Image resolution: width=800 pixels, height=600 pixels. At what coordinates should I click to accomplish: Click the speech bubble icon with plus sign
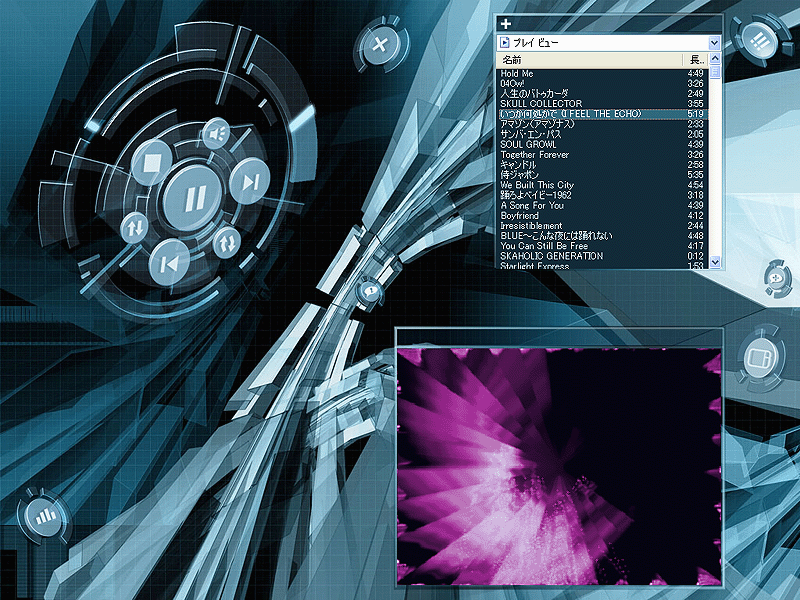pos(776,278)
